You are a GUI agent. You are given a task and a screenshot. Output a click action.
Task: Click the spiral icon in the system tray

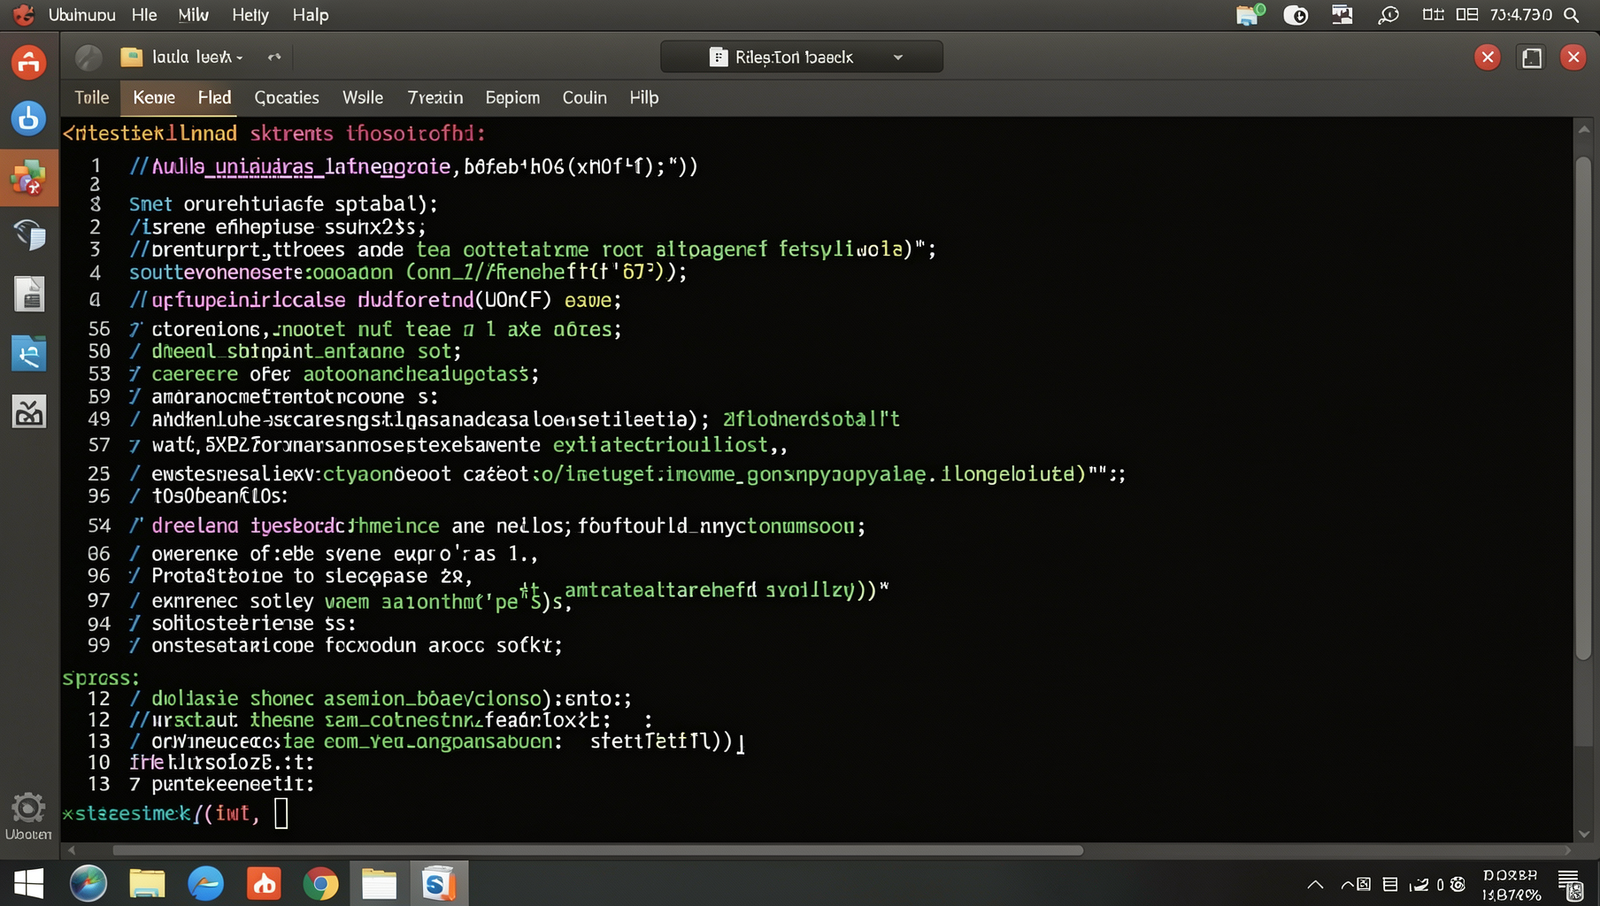point(1458,884)
